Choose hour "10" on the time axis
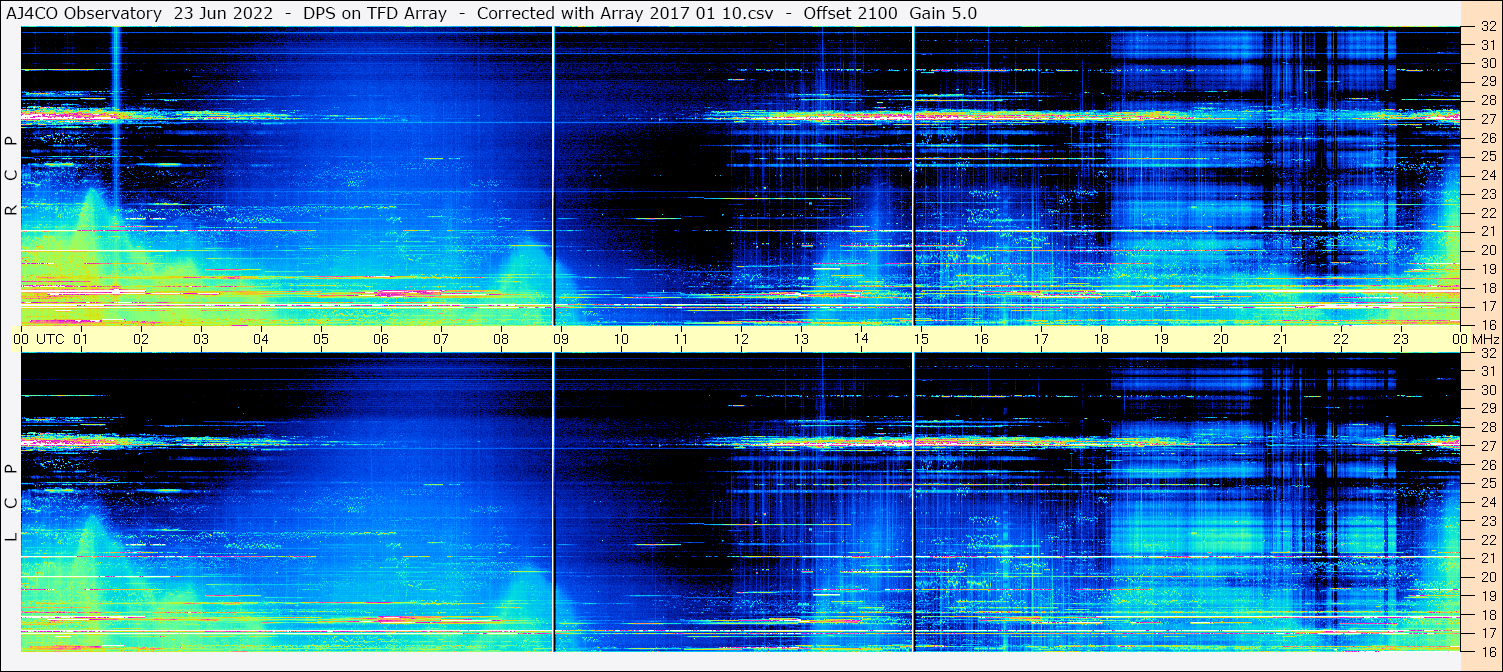The image size is (1503, 672). click(x=621, y=339)
